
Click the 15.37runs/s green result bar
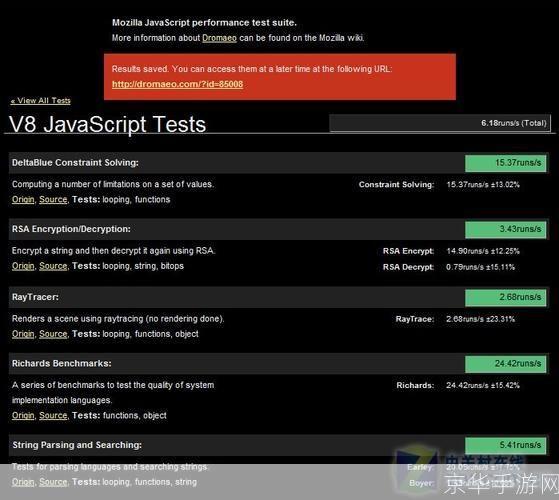tap(505, 163)
